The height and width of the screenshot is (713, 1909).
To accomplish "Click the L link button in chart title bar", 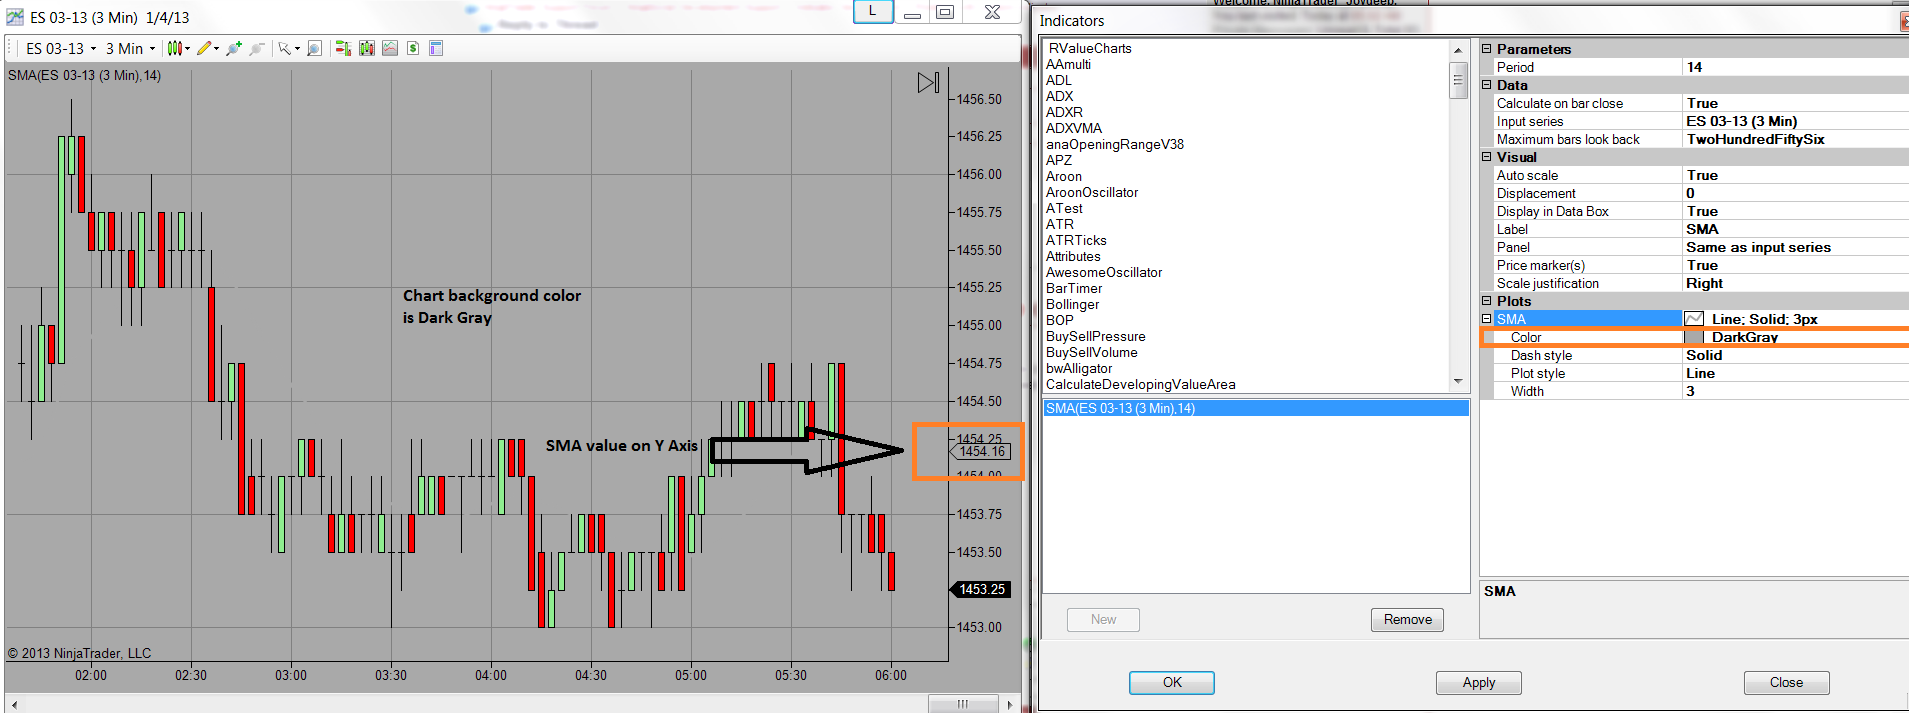I will [x=873, y=12].
